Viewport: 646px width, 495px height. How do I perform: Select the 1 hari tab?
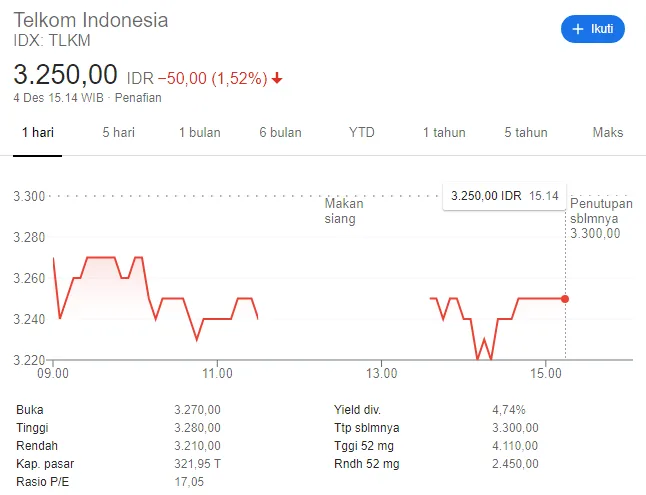click(37, 133)
